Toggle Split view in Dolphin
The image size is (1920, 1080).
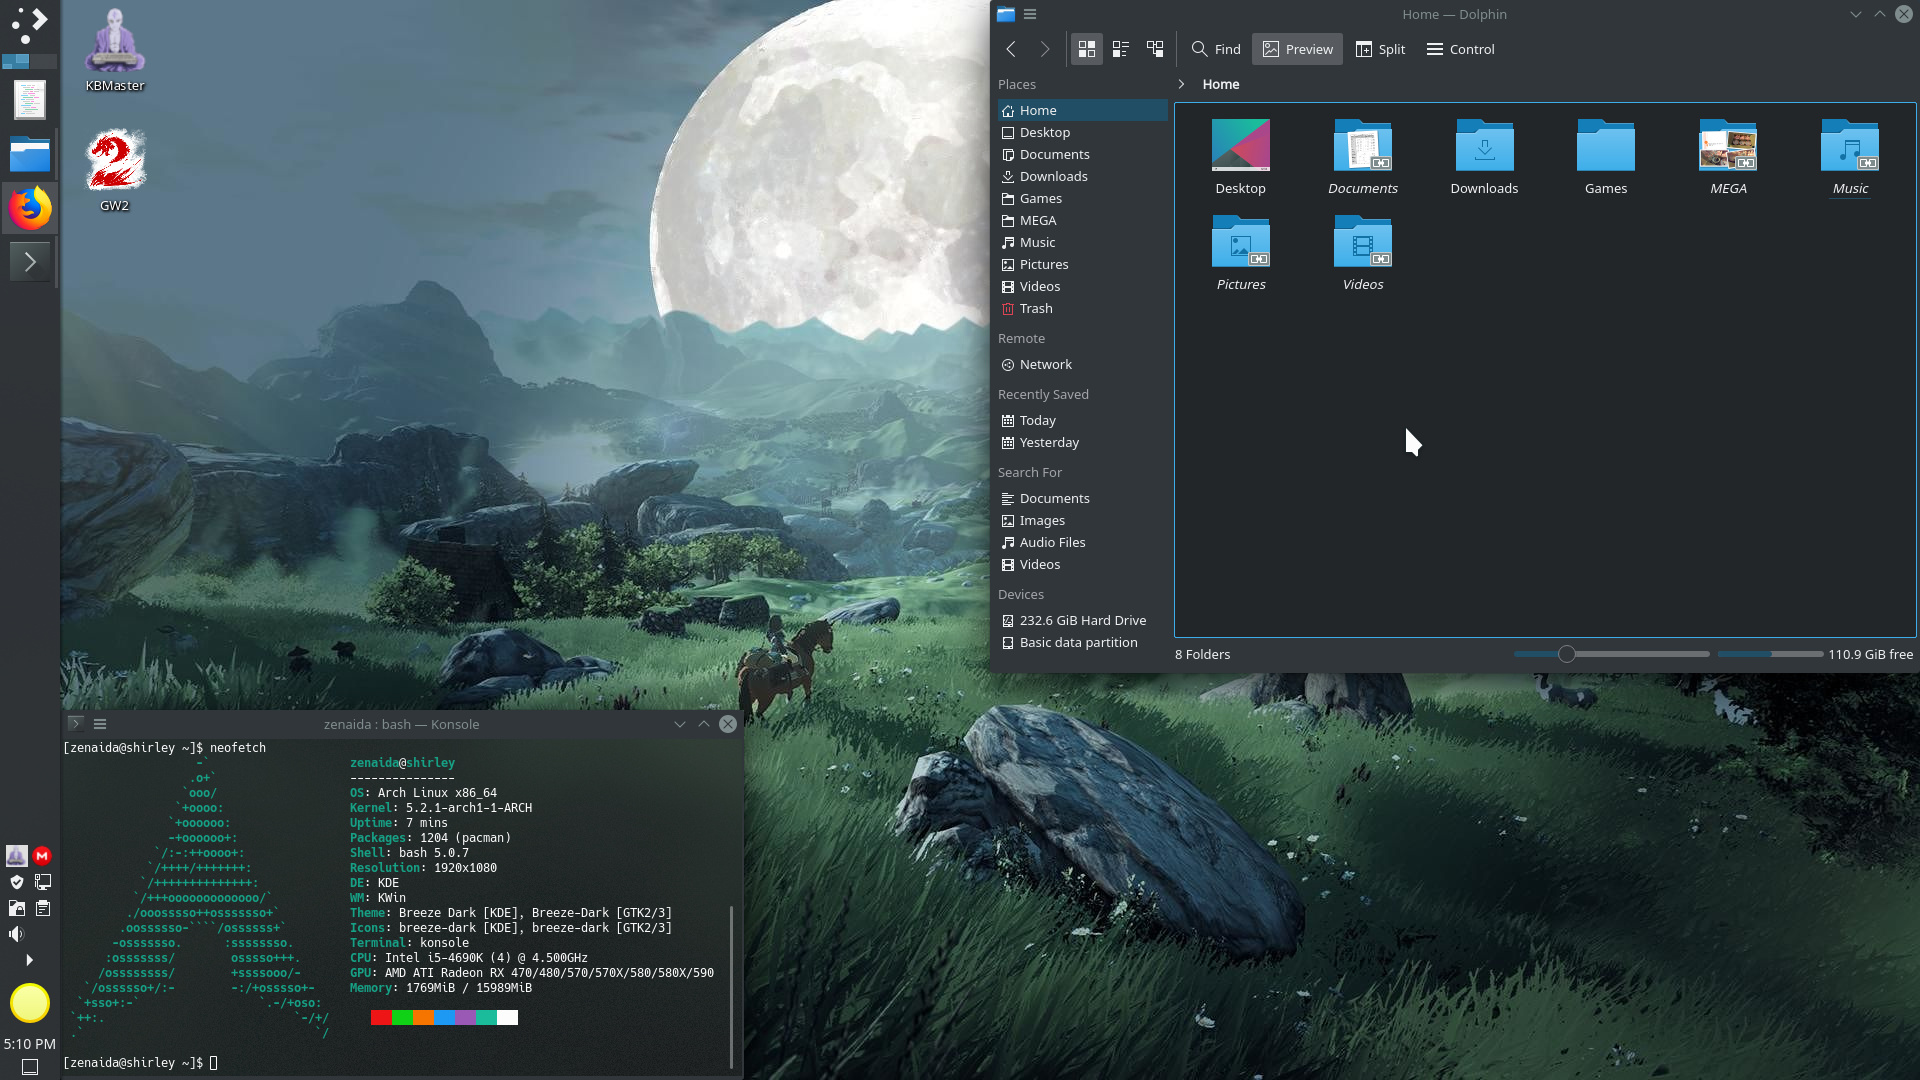click(1380, 49)
